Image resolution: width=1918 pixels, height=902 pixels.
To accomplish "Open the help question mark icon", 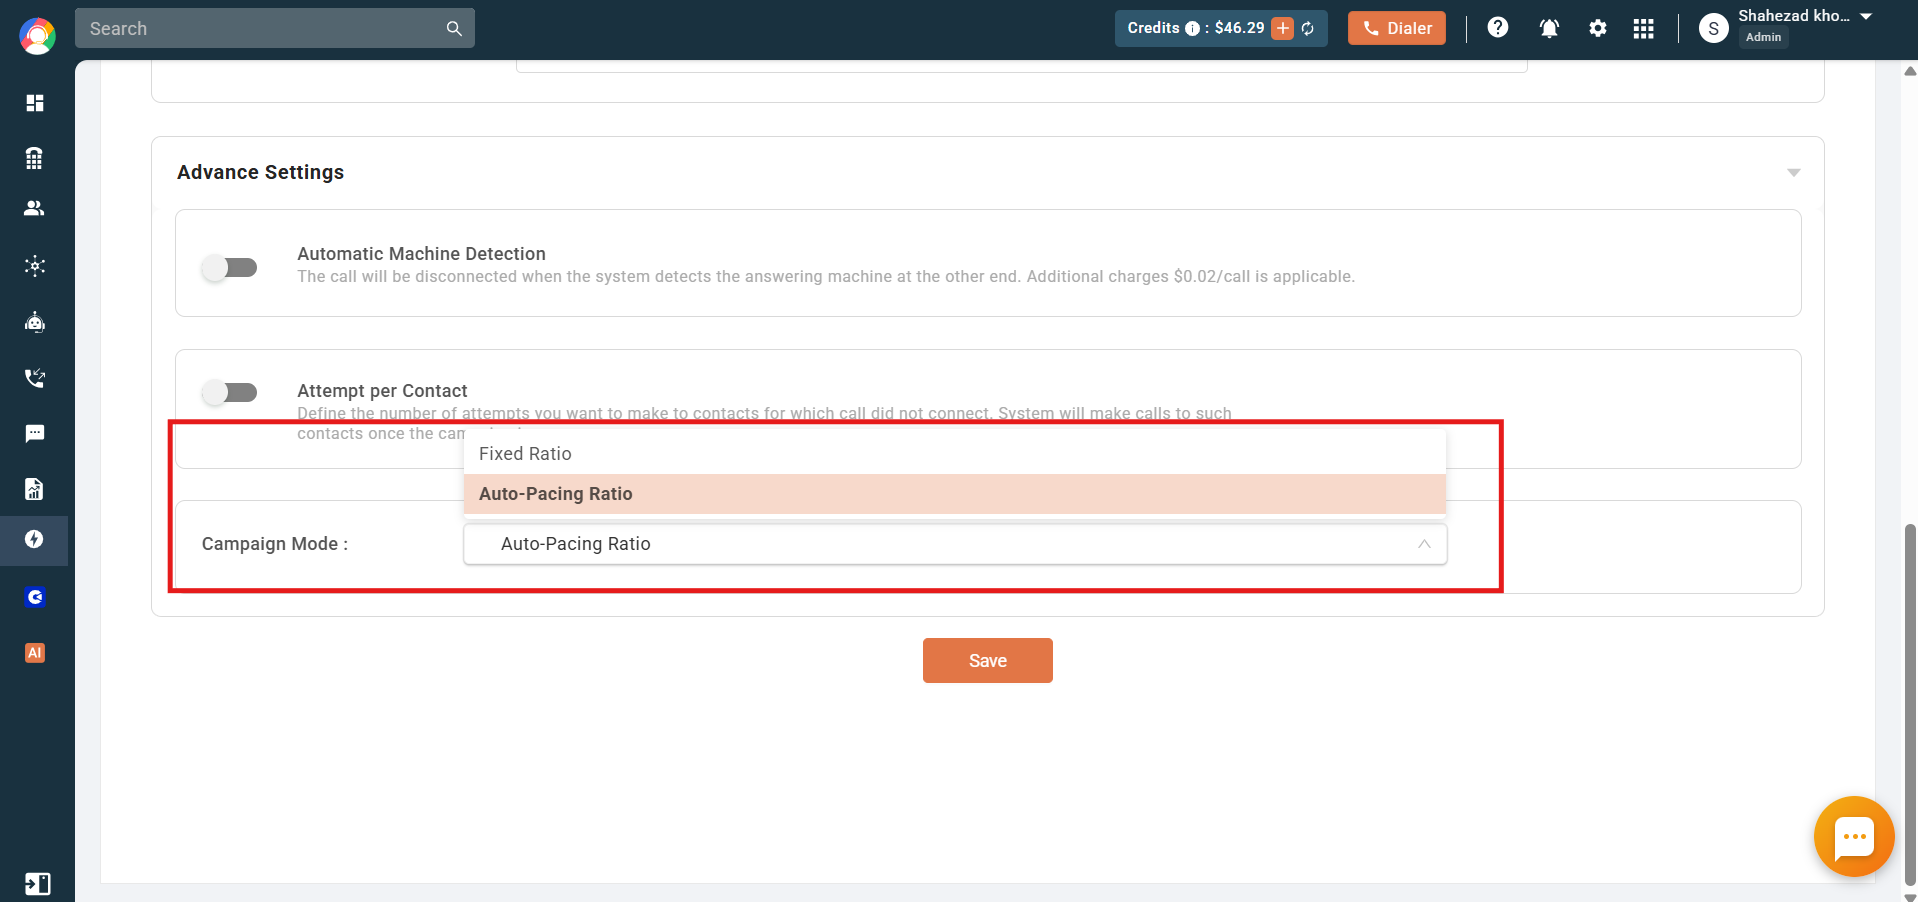I will (1498, 28).
